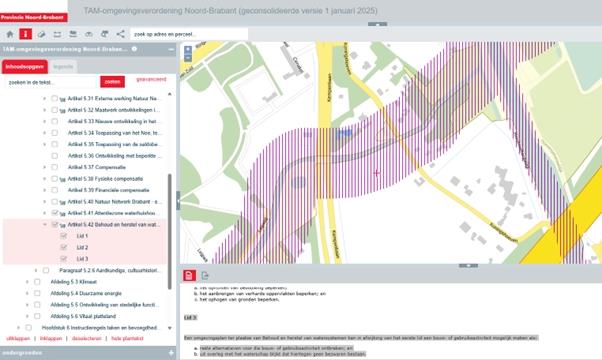Click the export document icon
This screenshot has height=360, width=602.
tap(205, 275)
